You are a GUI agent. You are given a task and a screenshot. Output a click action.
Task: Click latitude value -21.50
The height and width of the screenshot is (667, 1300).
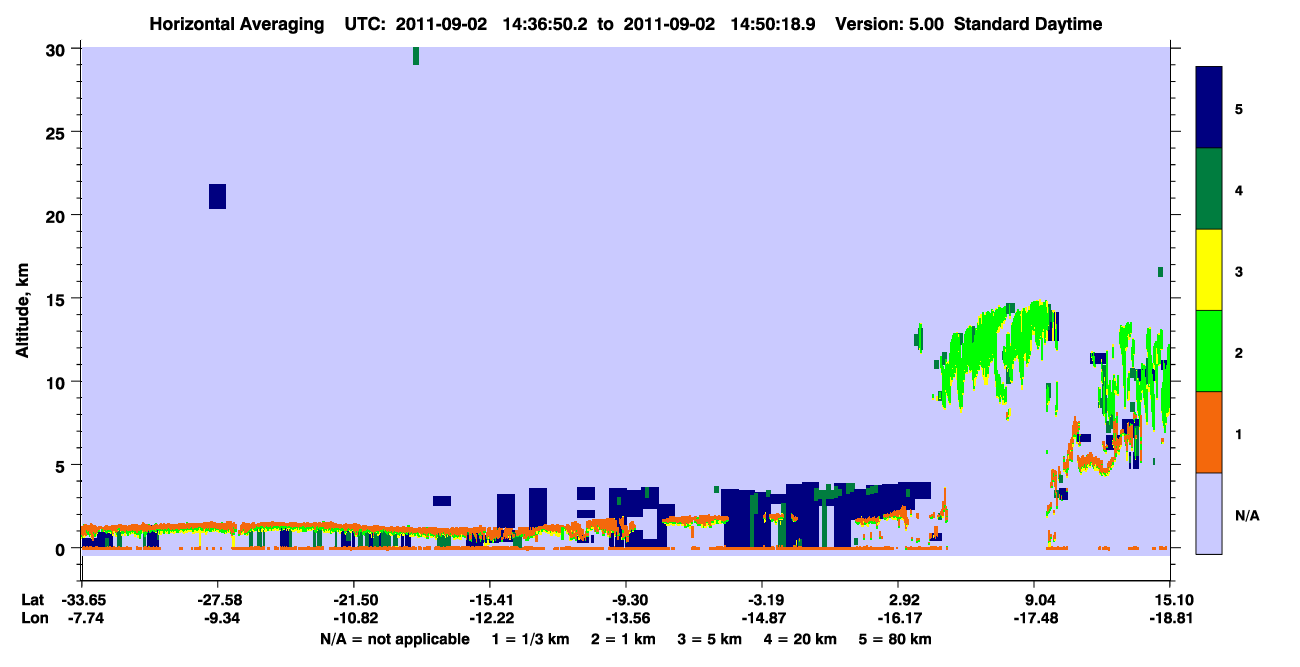coord(354,599)
